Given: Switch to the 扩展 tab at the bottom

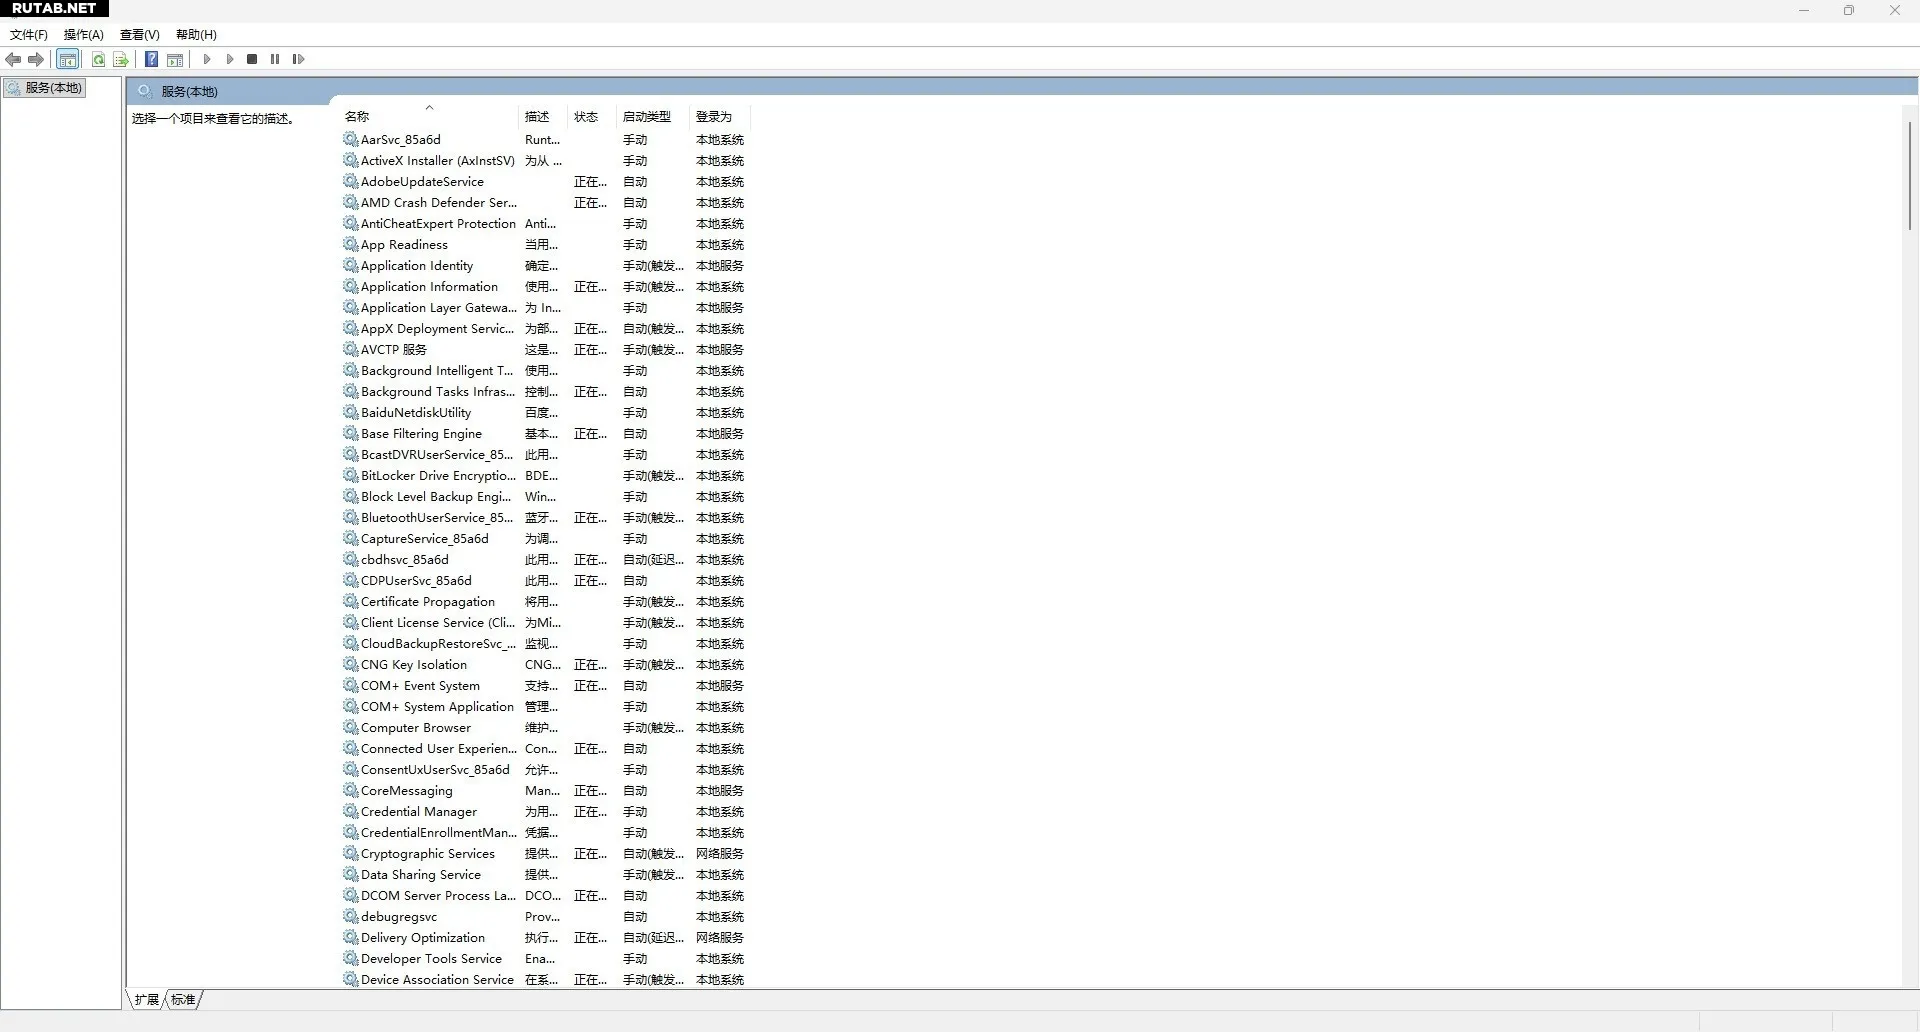Looking at the screenshot, I should 147,999.
